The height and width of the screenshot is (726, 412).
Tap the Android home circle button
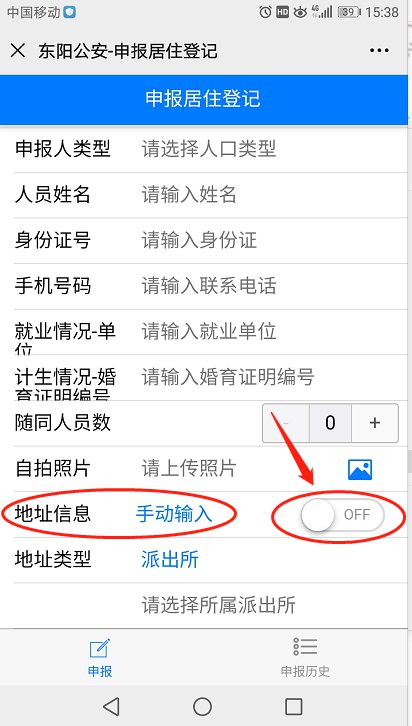tap(202, 707)
